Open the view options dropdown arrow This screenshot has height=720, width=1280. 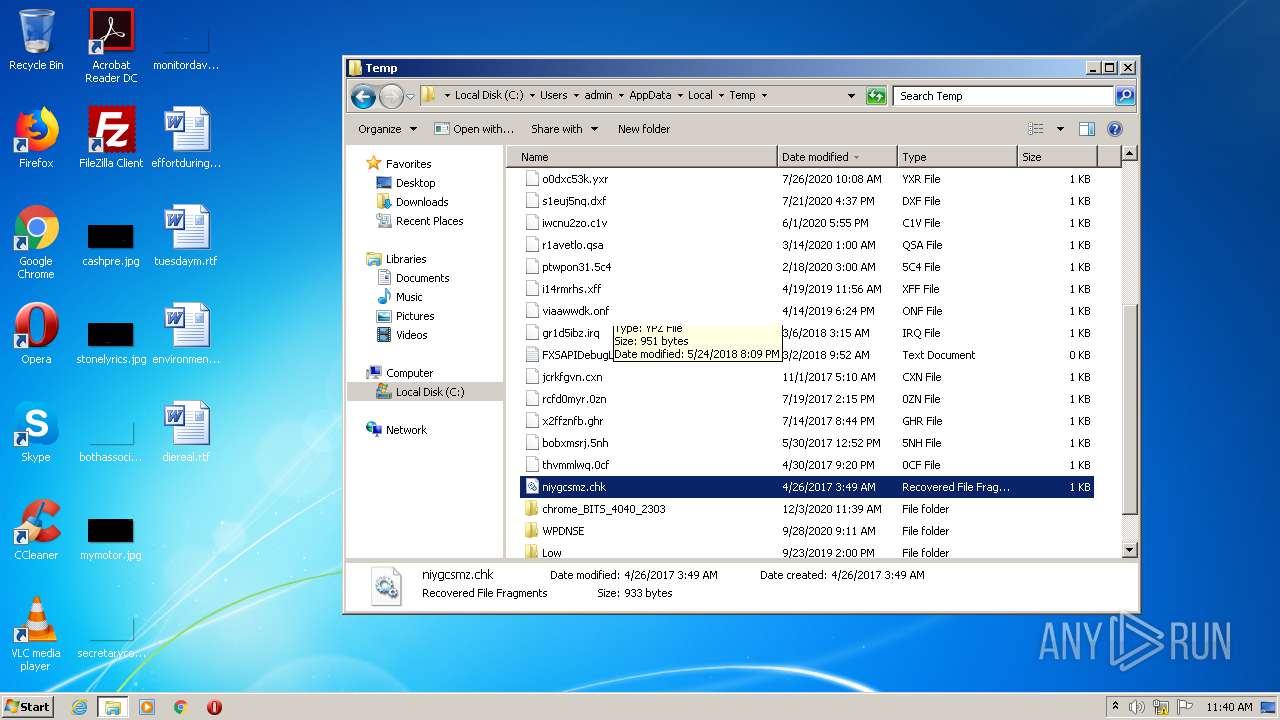click(1060, 129)
